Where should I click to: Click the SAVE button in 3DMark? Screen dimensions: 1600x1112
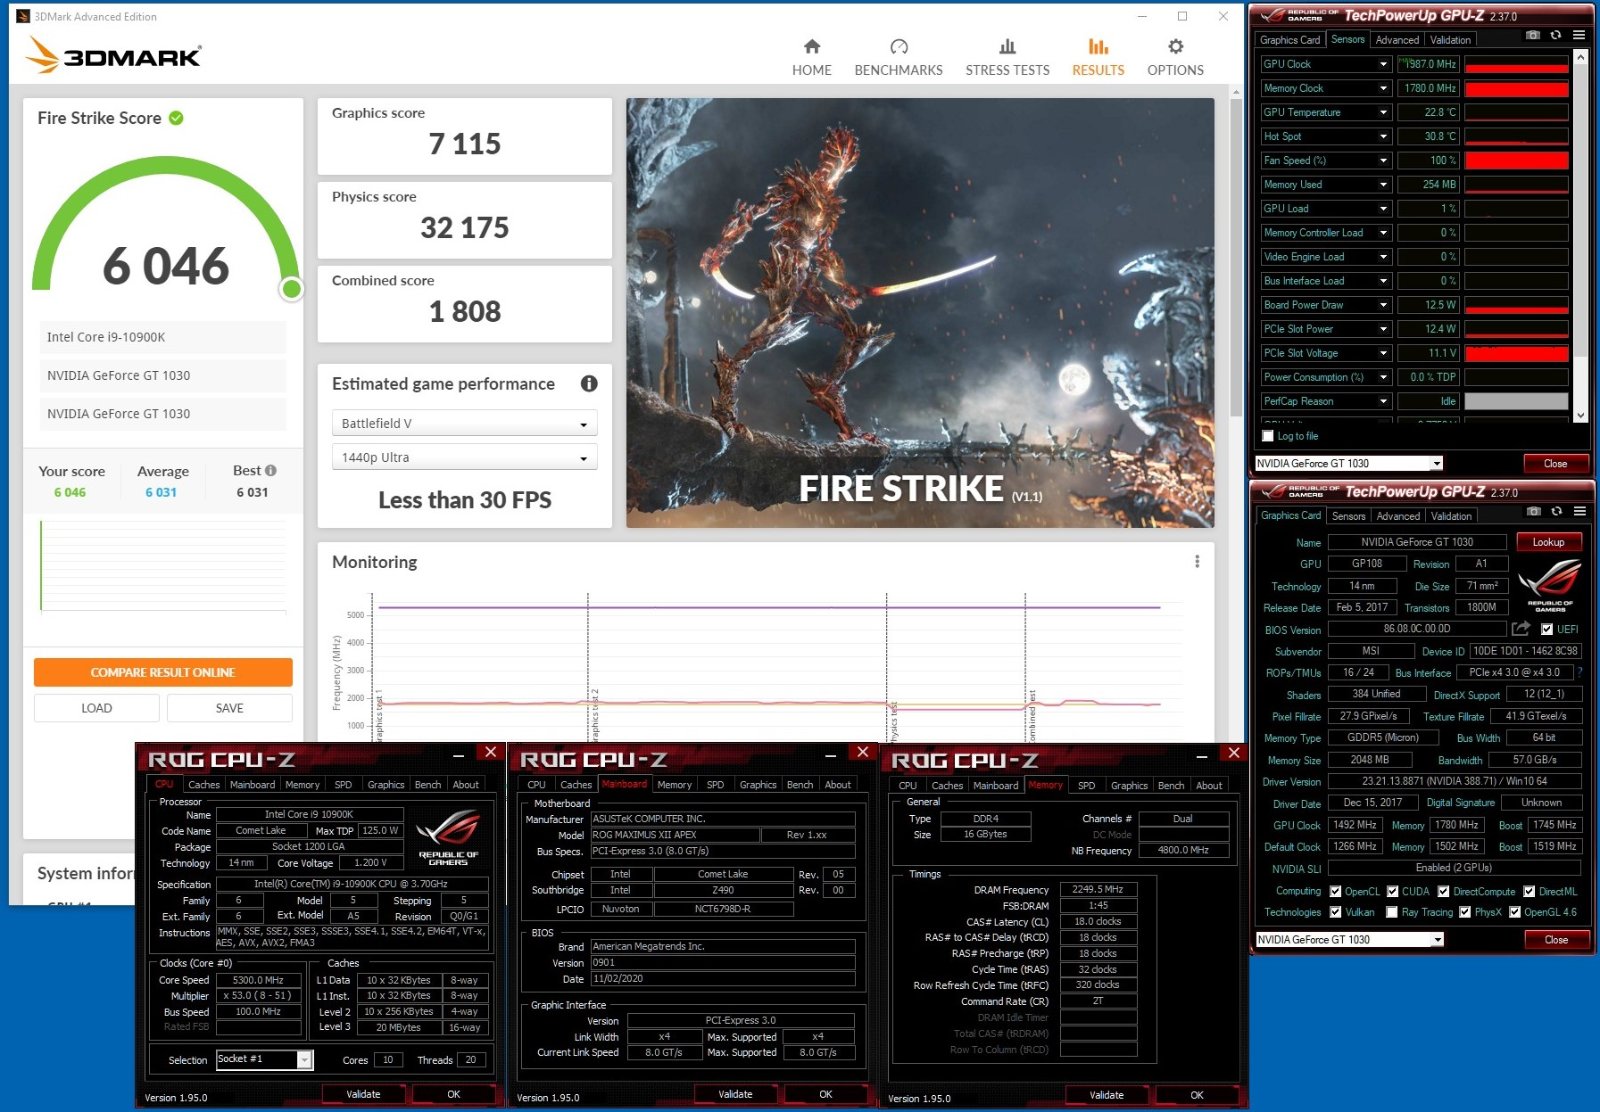[x=229, y=708]
